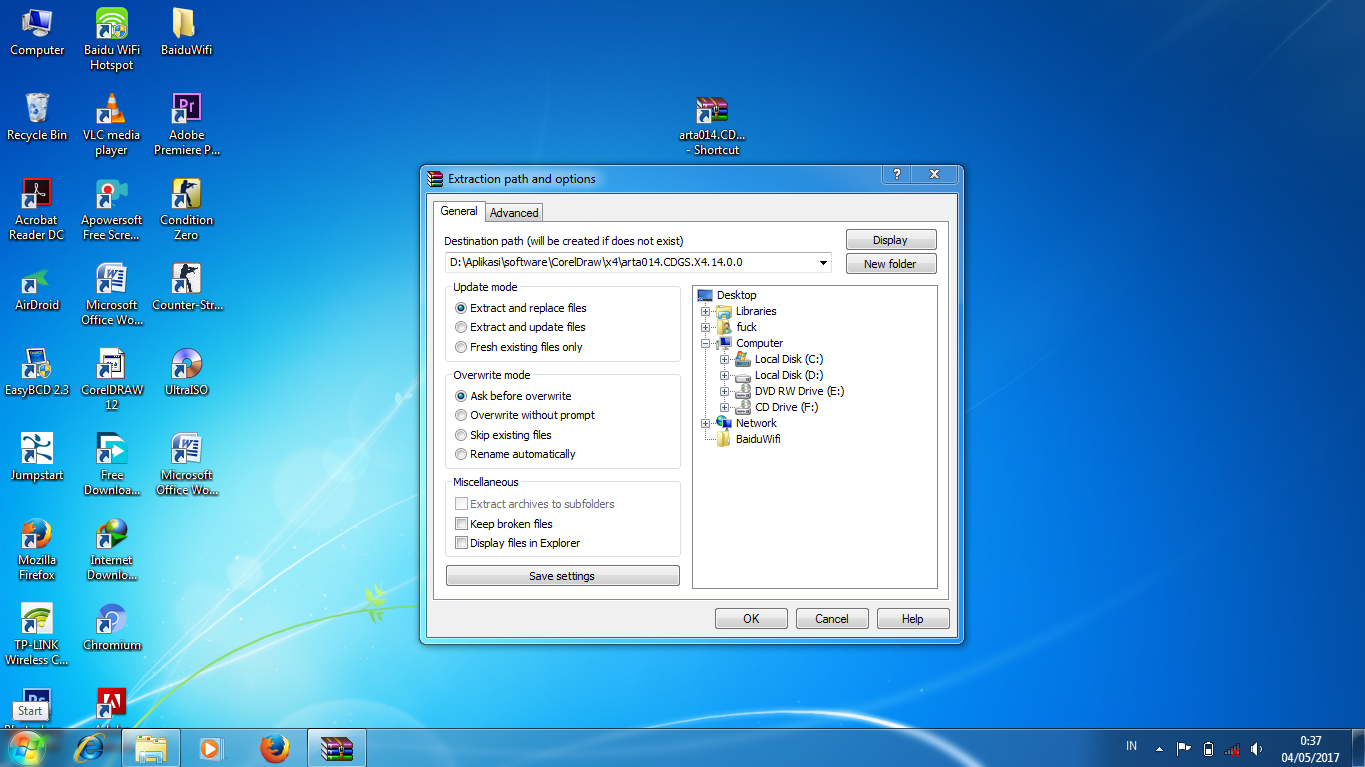Select the Recycle Bin icon
Image resolution: width=1365 pixels, height=767 pixels.
37,117
